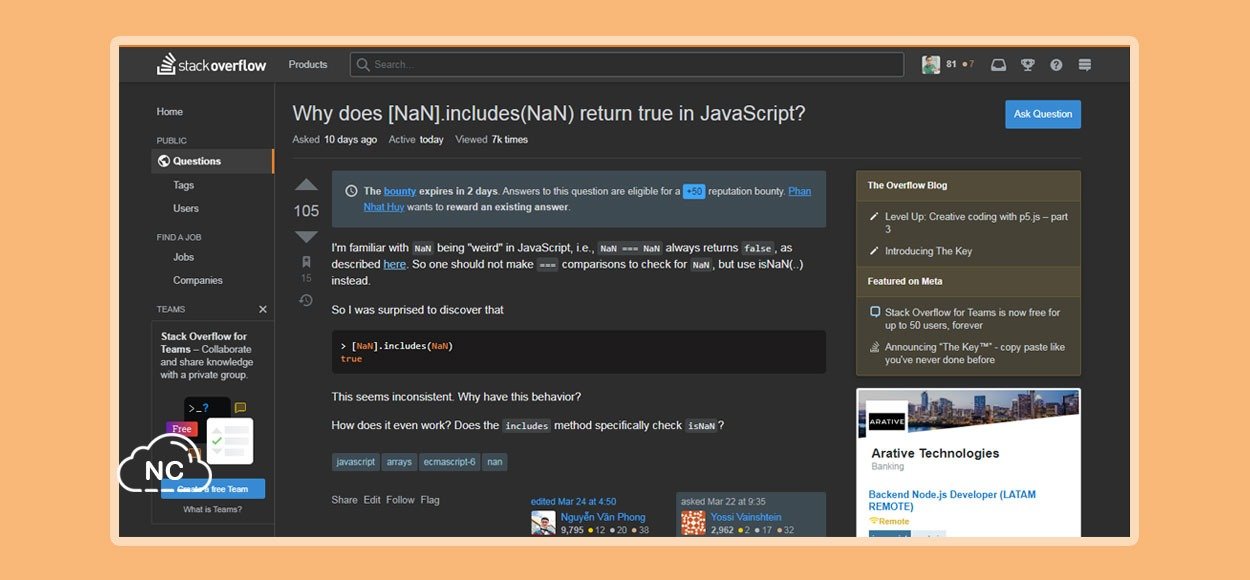The height and width of the screenshot is (580, 1250).
Task: Open the Announcing The Key meta link
Action: [x=975, y=353]
